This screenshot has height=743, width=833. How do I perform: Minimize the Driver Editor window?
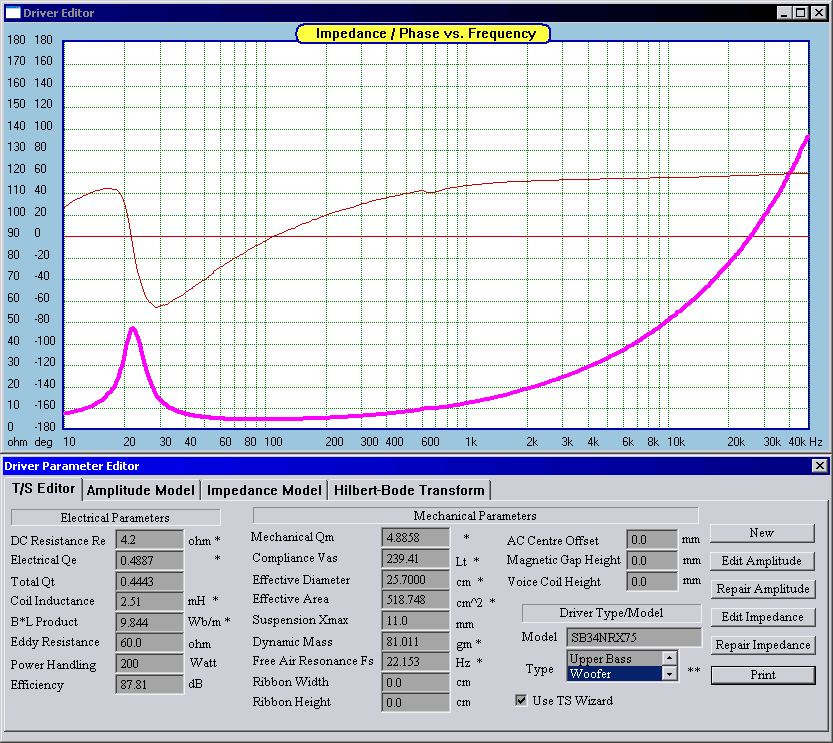click(x=784, y=12)
